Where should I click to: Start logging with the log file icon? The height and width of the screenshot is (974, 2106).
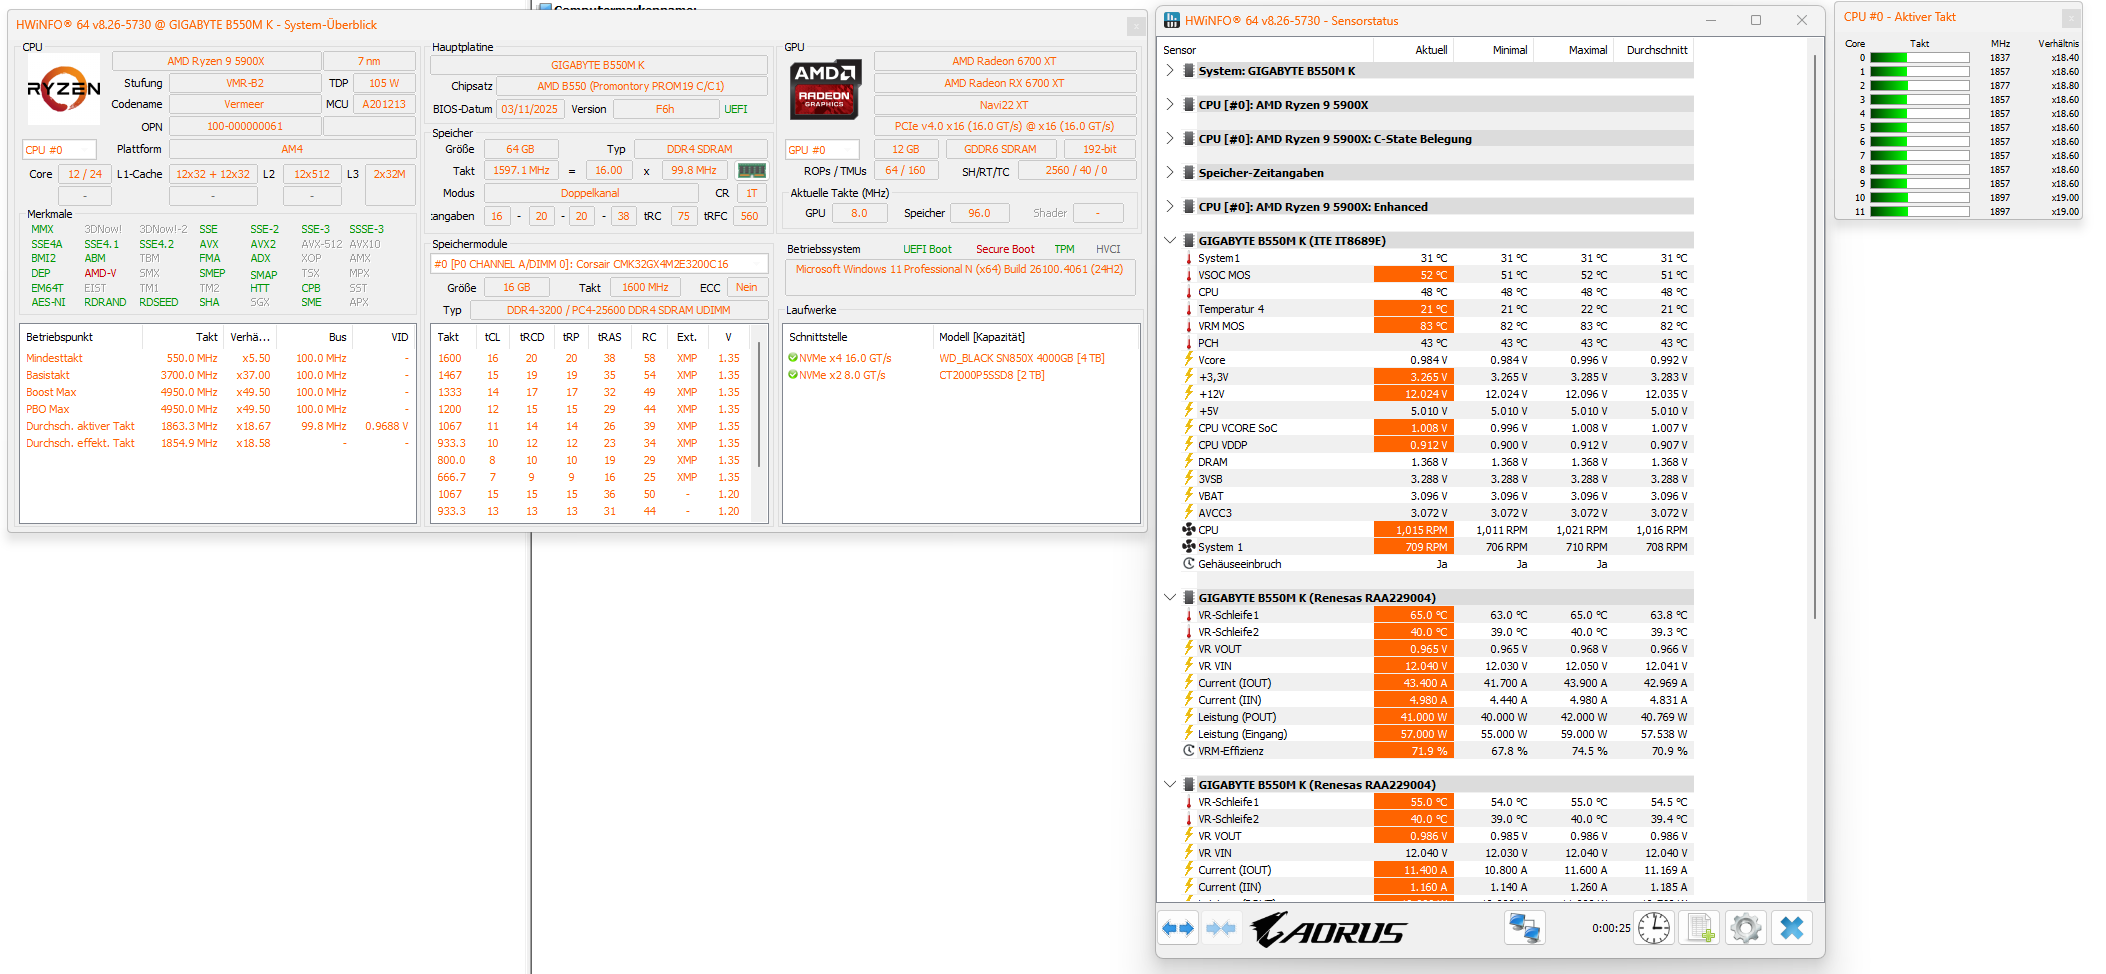coord(1700,929)
